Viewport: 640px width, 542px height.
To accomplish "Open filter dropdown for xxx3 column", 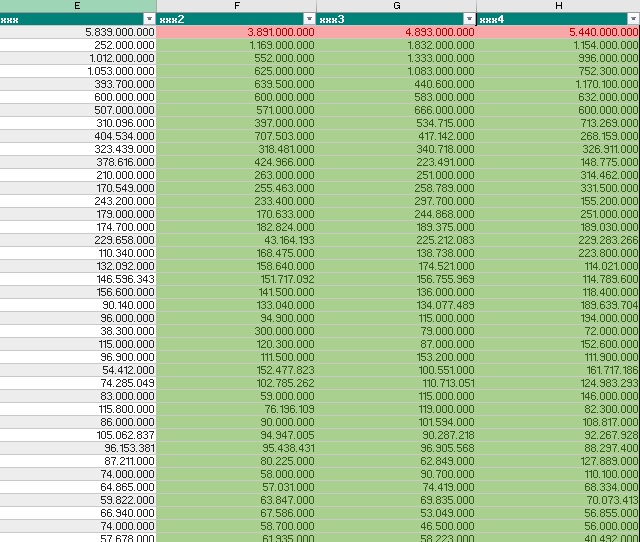I will coord(469,19).
